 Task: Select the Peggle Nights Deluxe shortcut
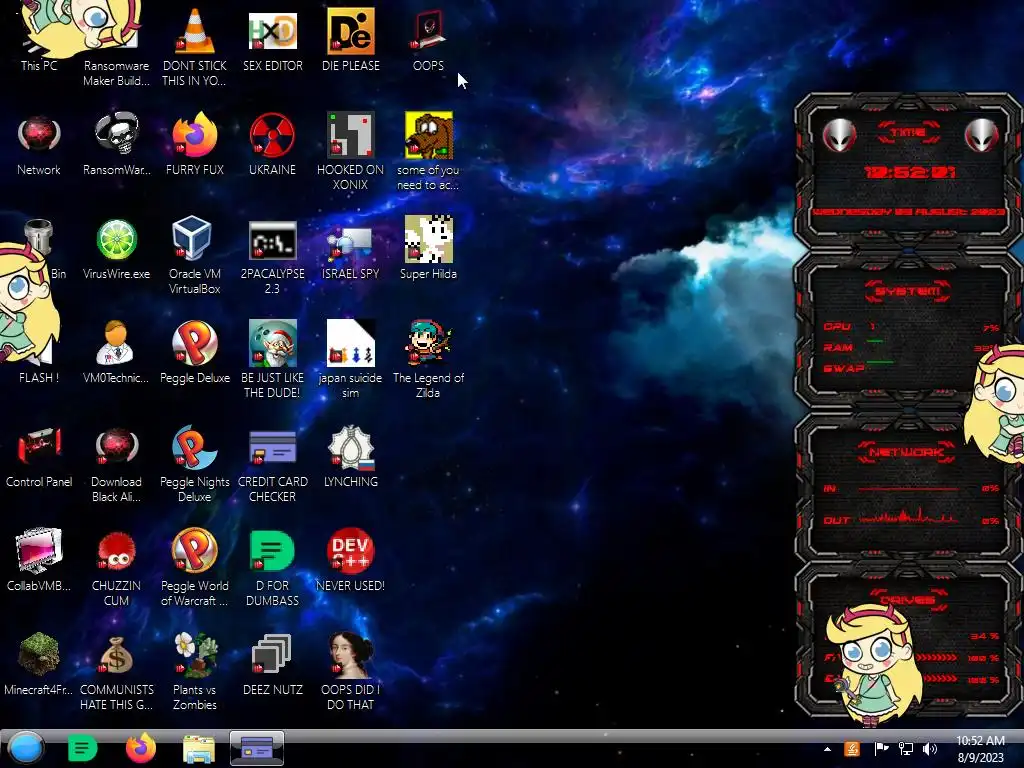[x=195, y=464]
